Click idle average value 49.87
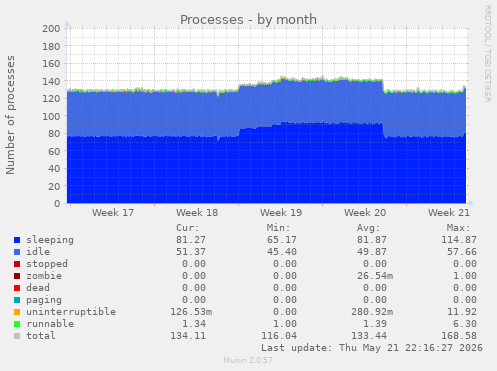 (x=372, y=252)
